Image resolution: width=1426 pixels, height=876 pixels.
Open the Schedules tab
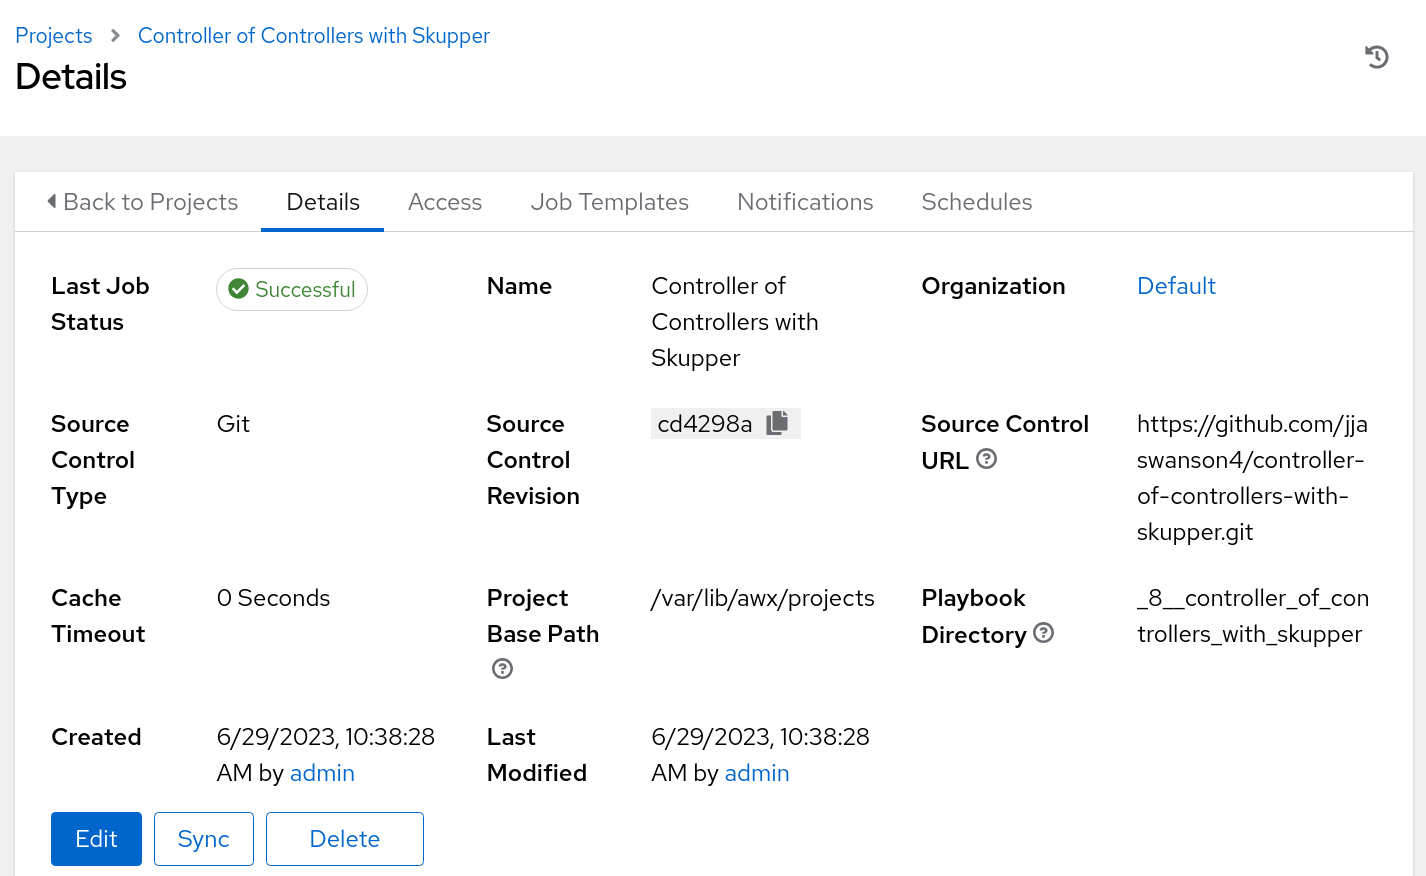976,202
